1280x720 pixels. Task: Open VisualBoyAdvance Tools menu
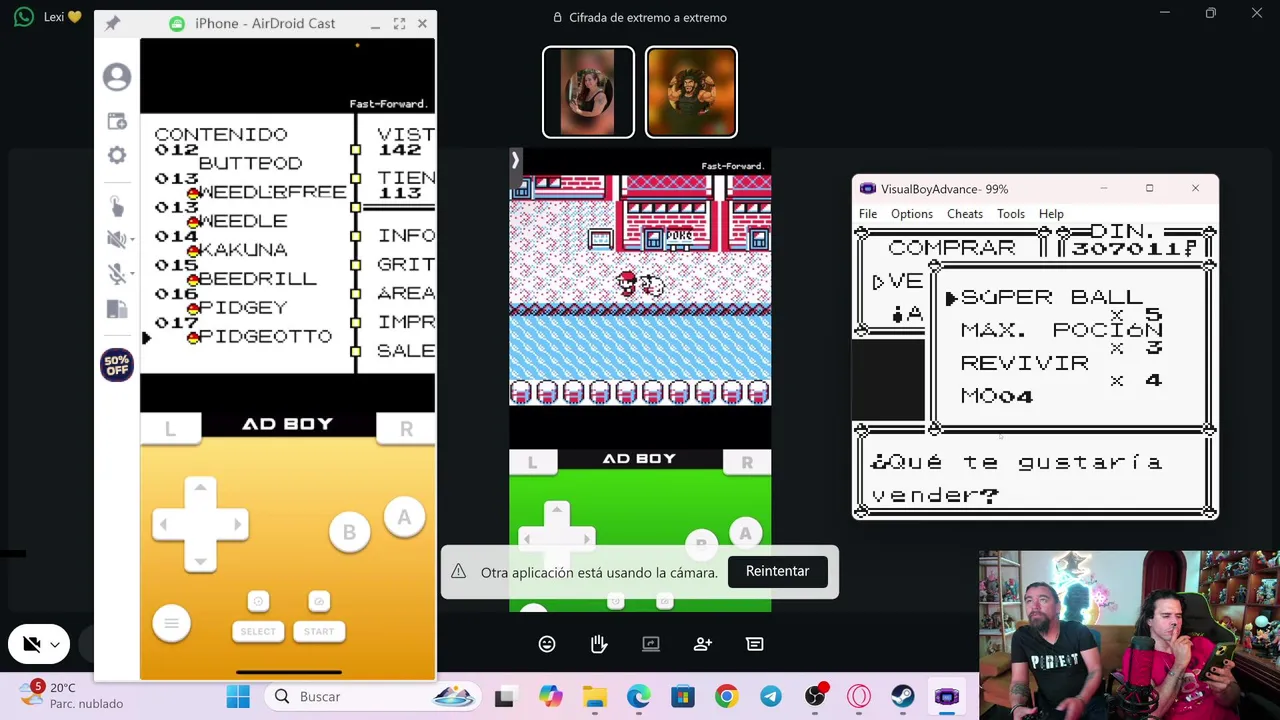click(1011, 214)
